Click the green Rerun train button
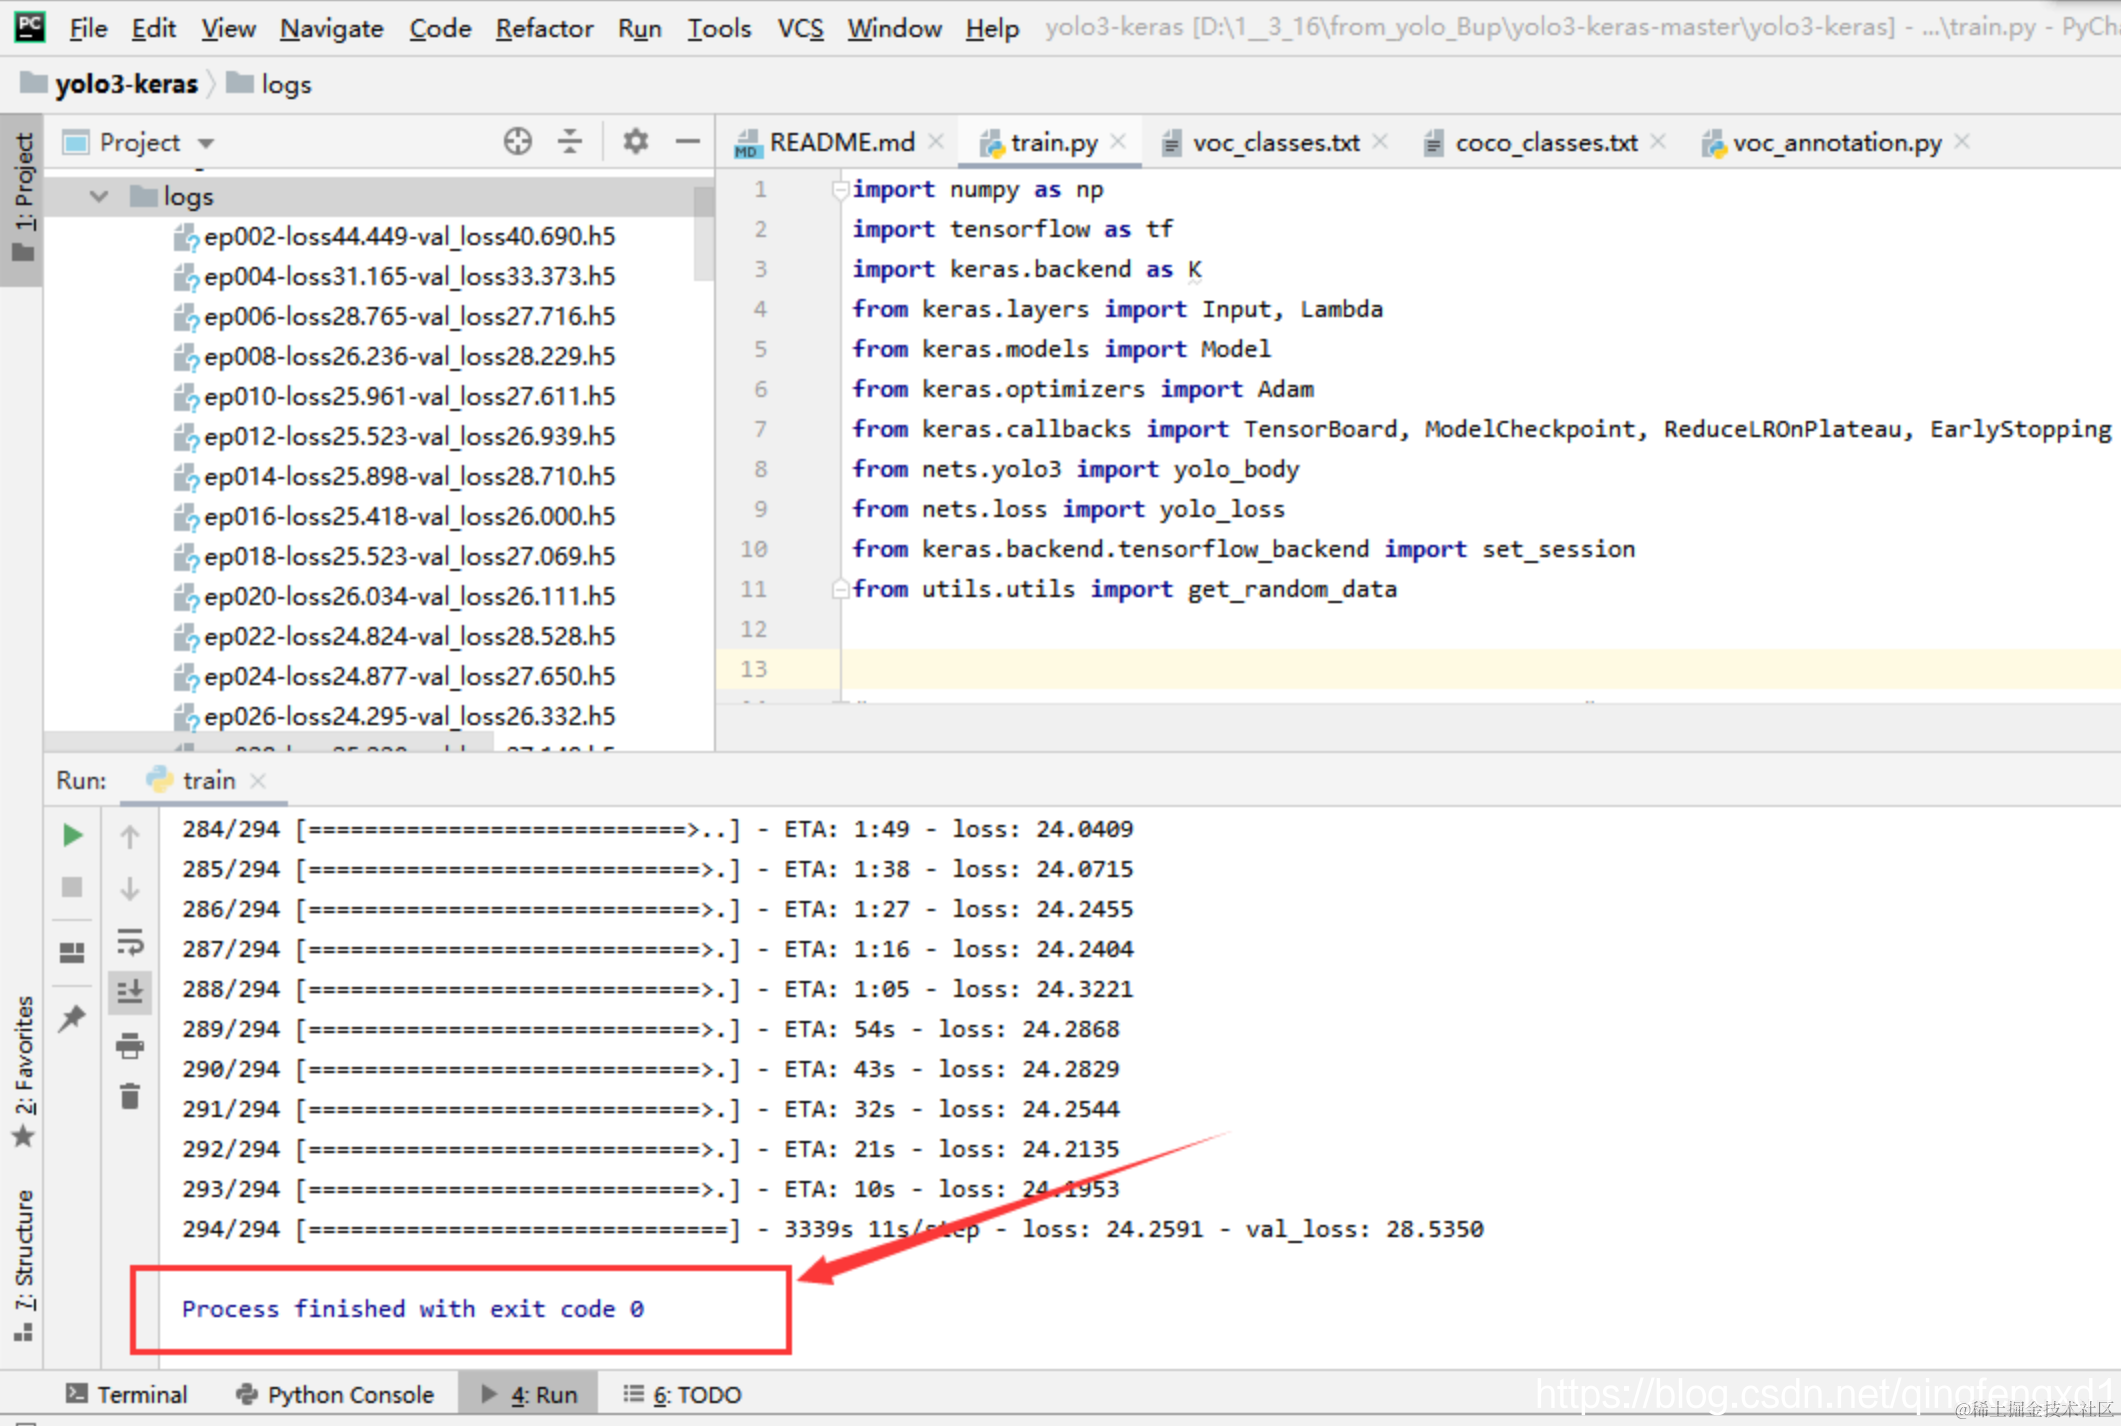This screenshot has width=2121, height=1426. pyautogui.click(x=72, y=834)
